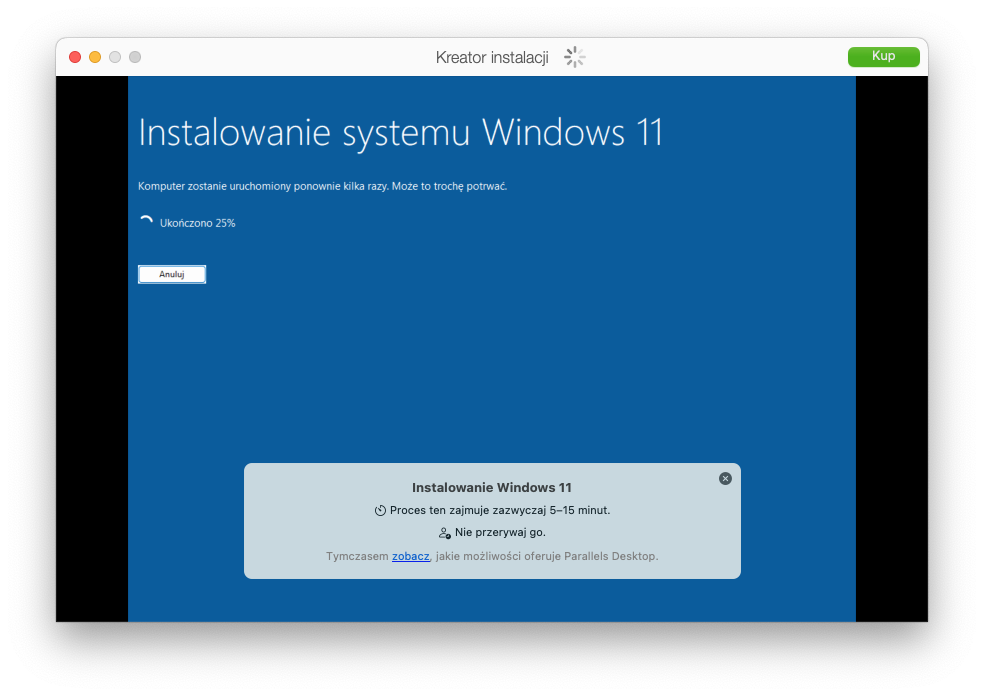
Task: Click the Komputer zostanie uruchomiony ponownie message
Action: [322, 186]
